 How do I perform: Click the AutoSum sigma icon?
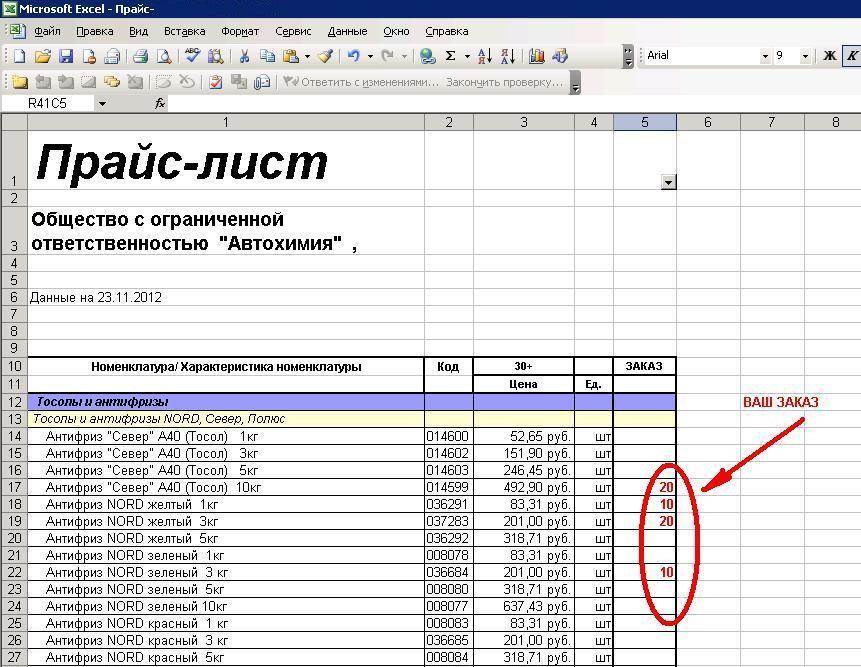[450, 56]
